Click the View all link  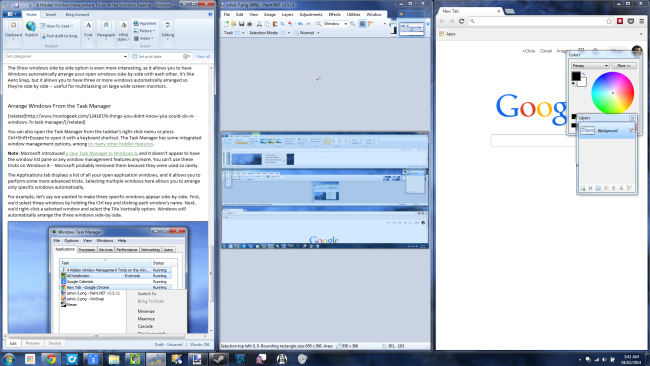coord(203,56)
